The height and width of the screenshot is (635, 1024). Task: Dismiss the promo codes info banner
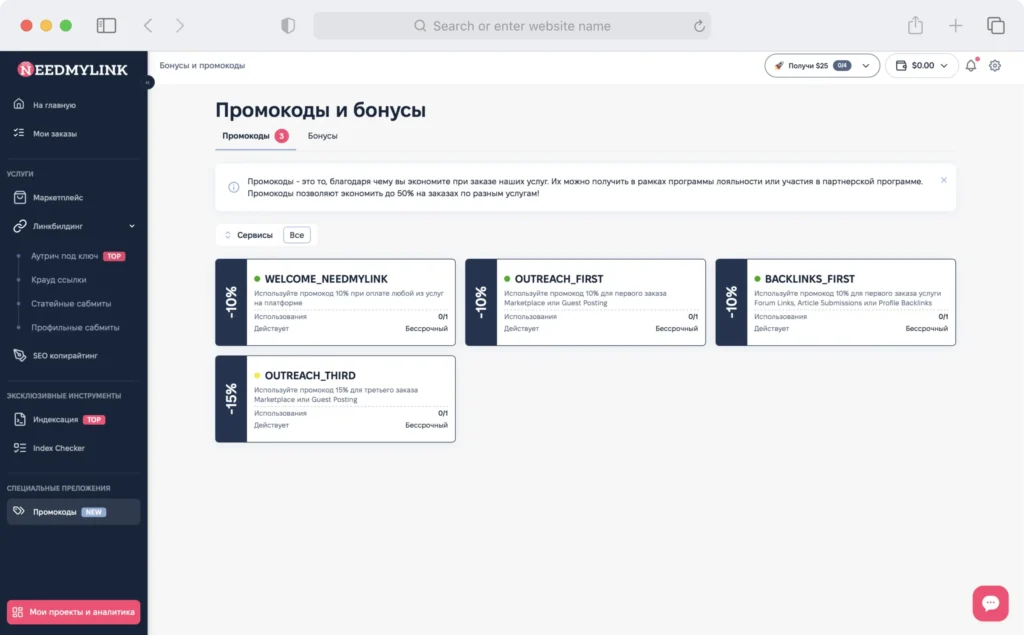(x=944, y=180)
